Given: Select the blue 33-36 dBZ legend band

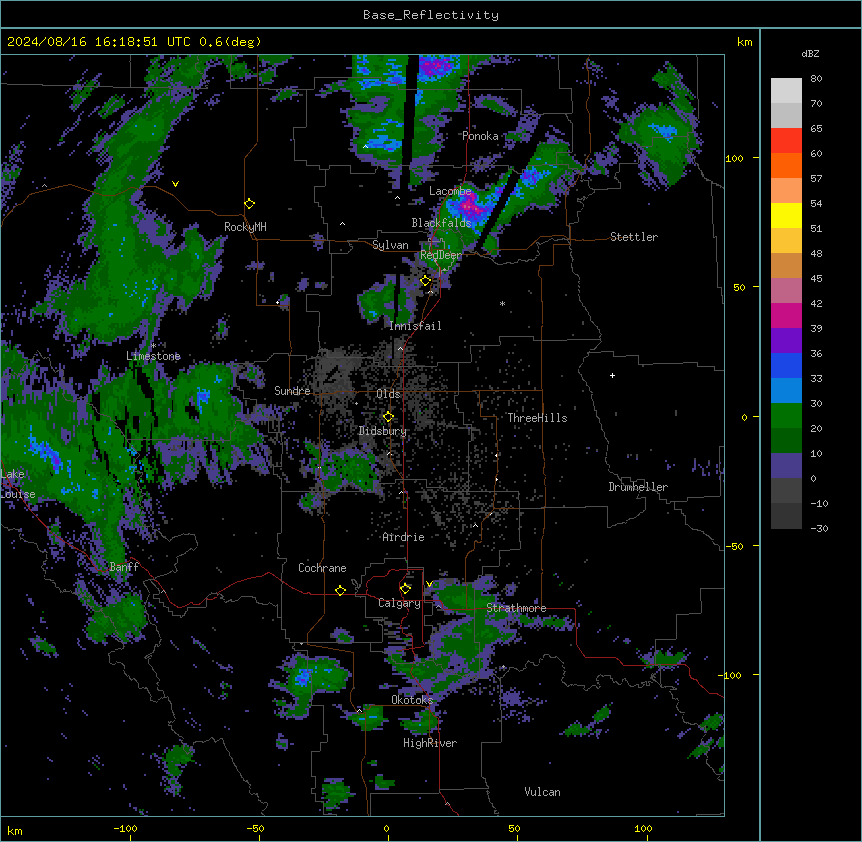Looking at the screenshot, I should [786, 365].
